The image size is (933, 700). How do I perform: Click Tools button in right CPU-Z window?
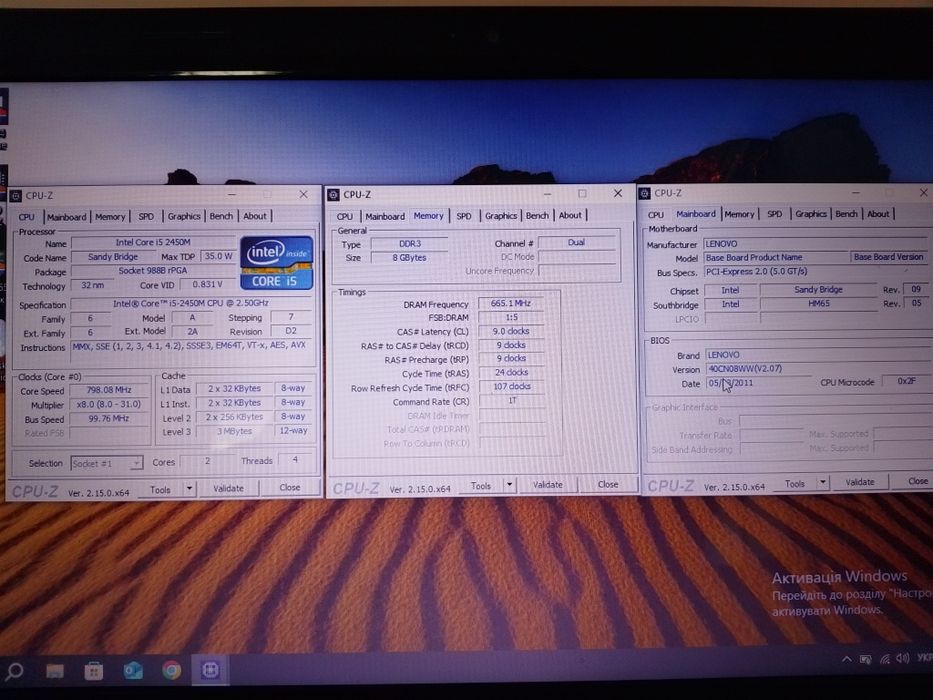tap(794, 483)
